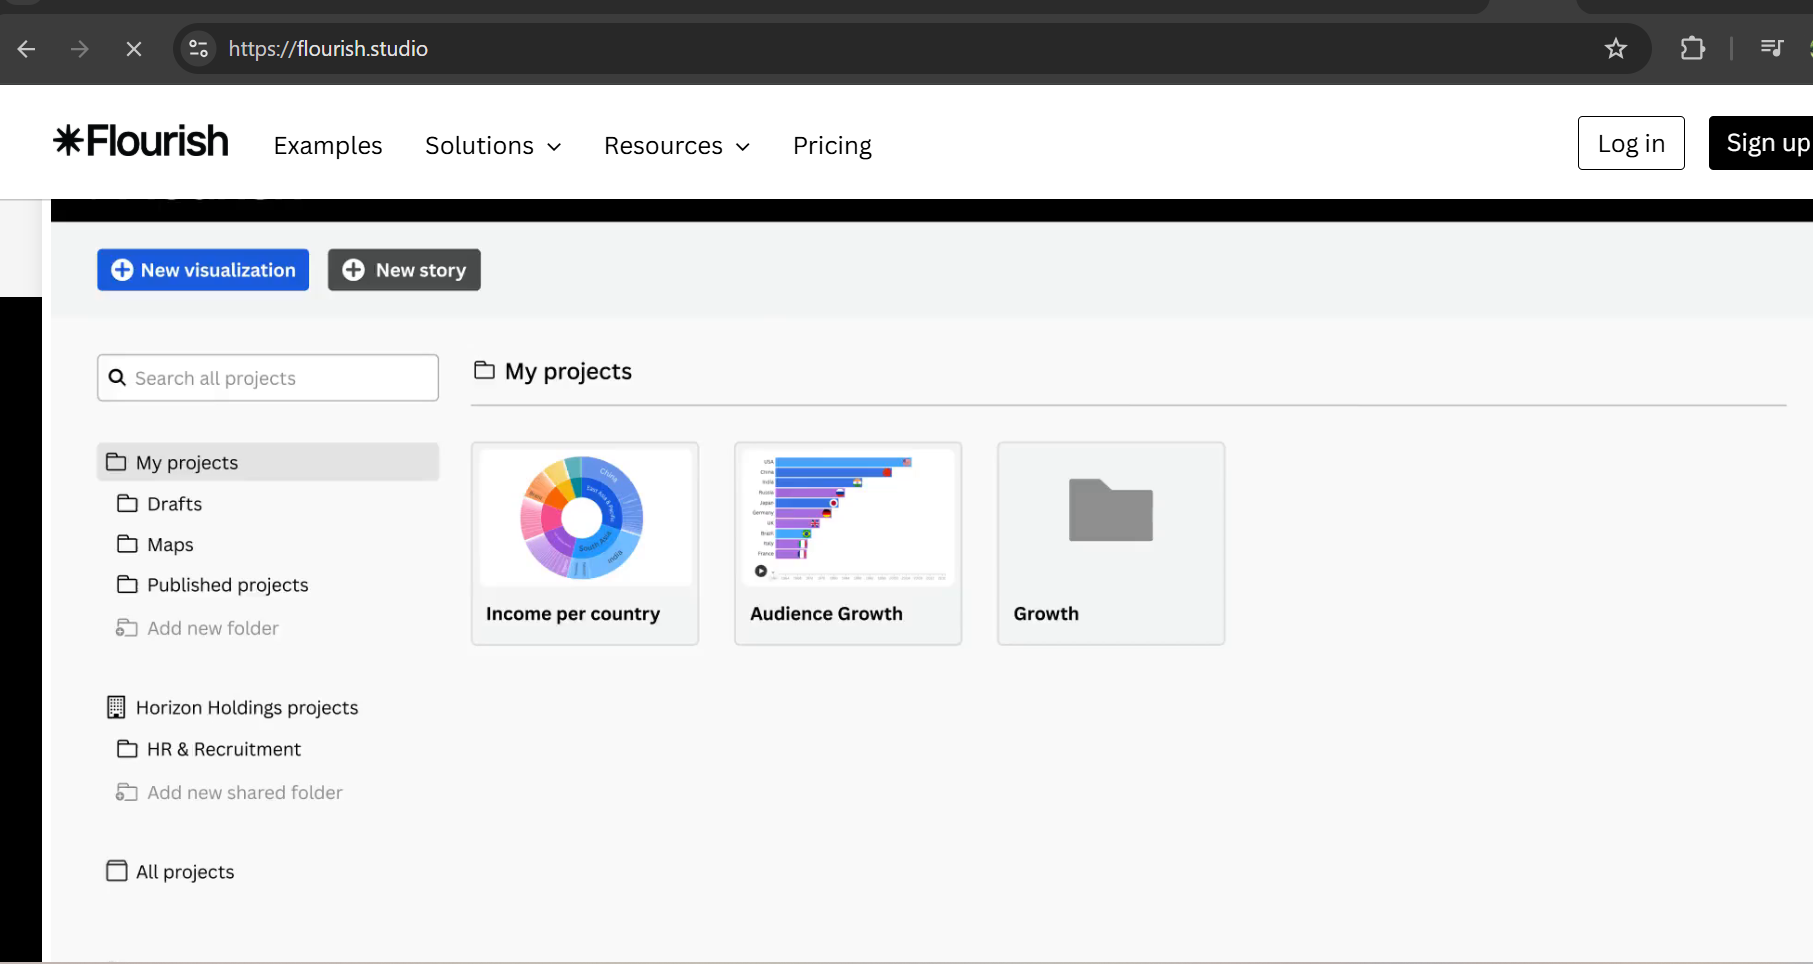Viewport: 1813px width, 964px height.
Task: Stop page loading with the X icon
Action: pos(134,49)
